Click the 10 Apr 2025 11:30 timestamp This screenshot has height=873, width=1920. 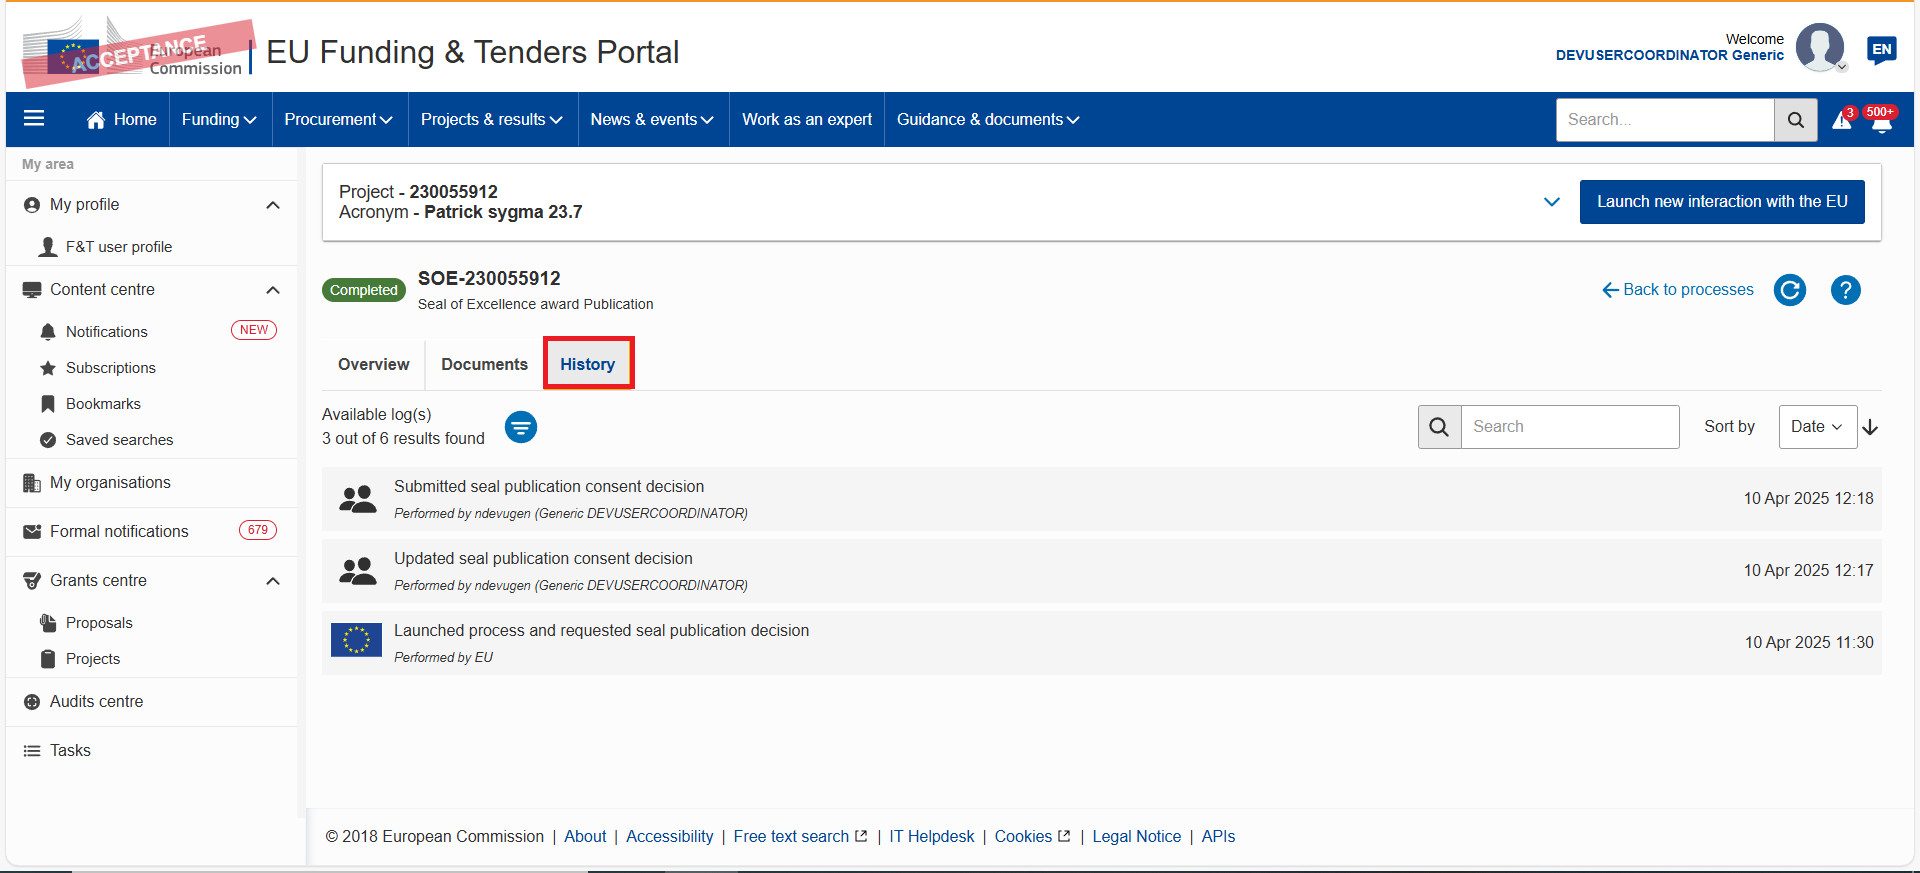tap(1809, 643)
